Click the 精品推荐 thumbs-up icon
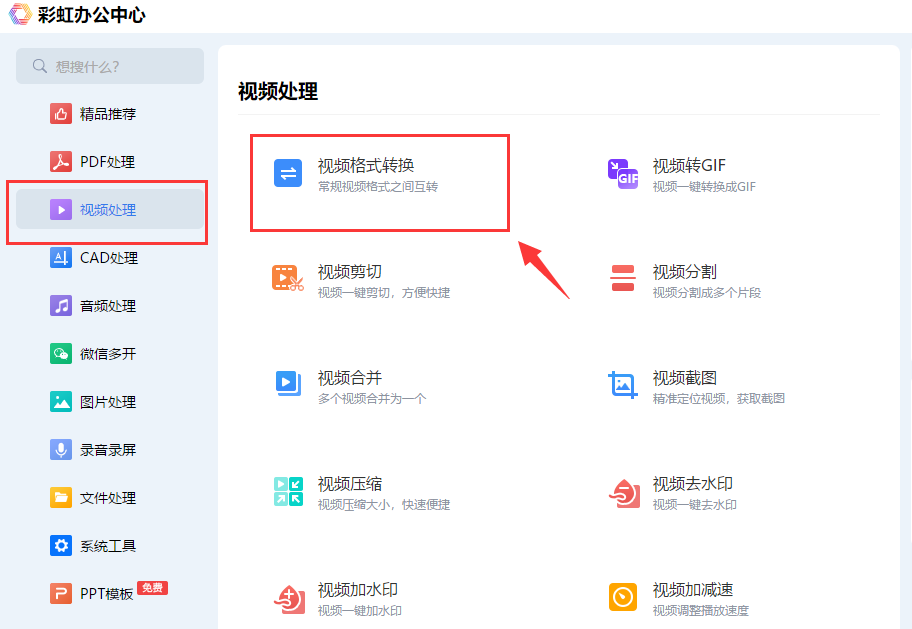912x629 pixels. tap(61, 114)
